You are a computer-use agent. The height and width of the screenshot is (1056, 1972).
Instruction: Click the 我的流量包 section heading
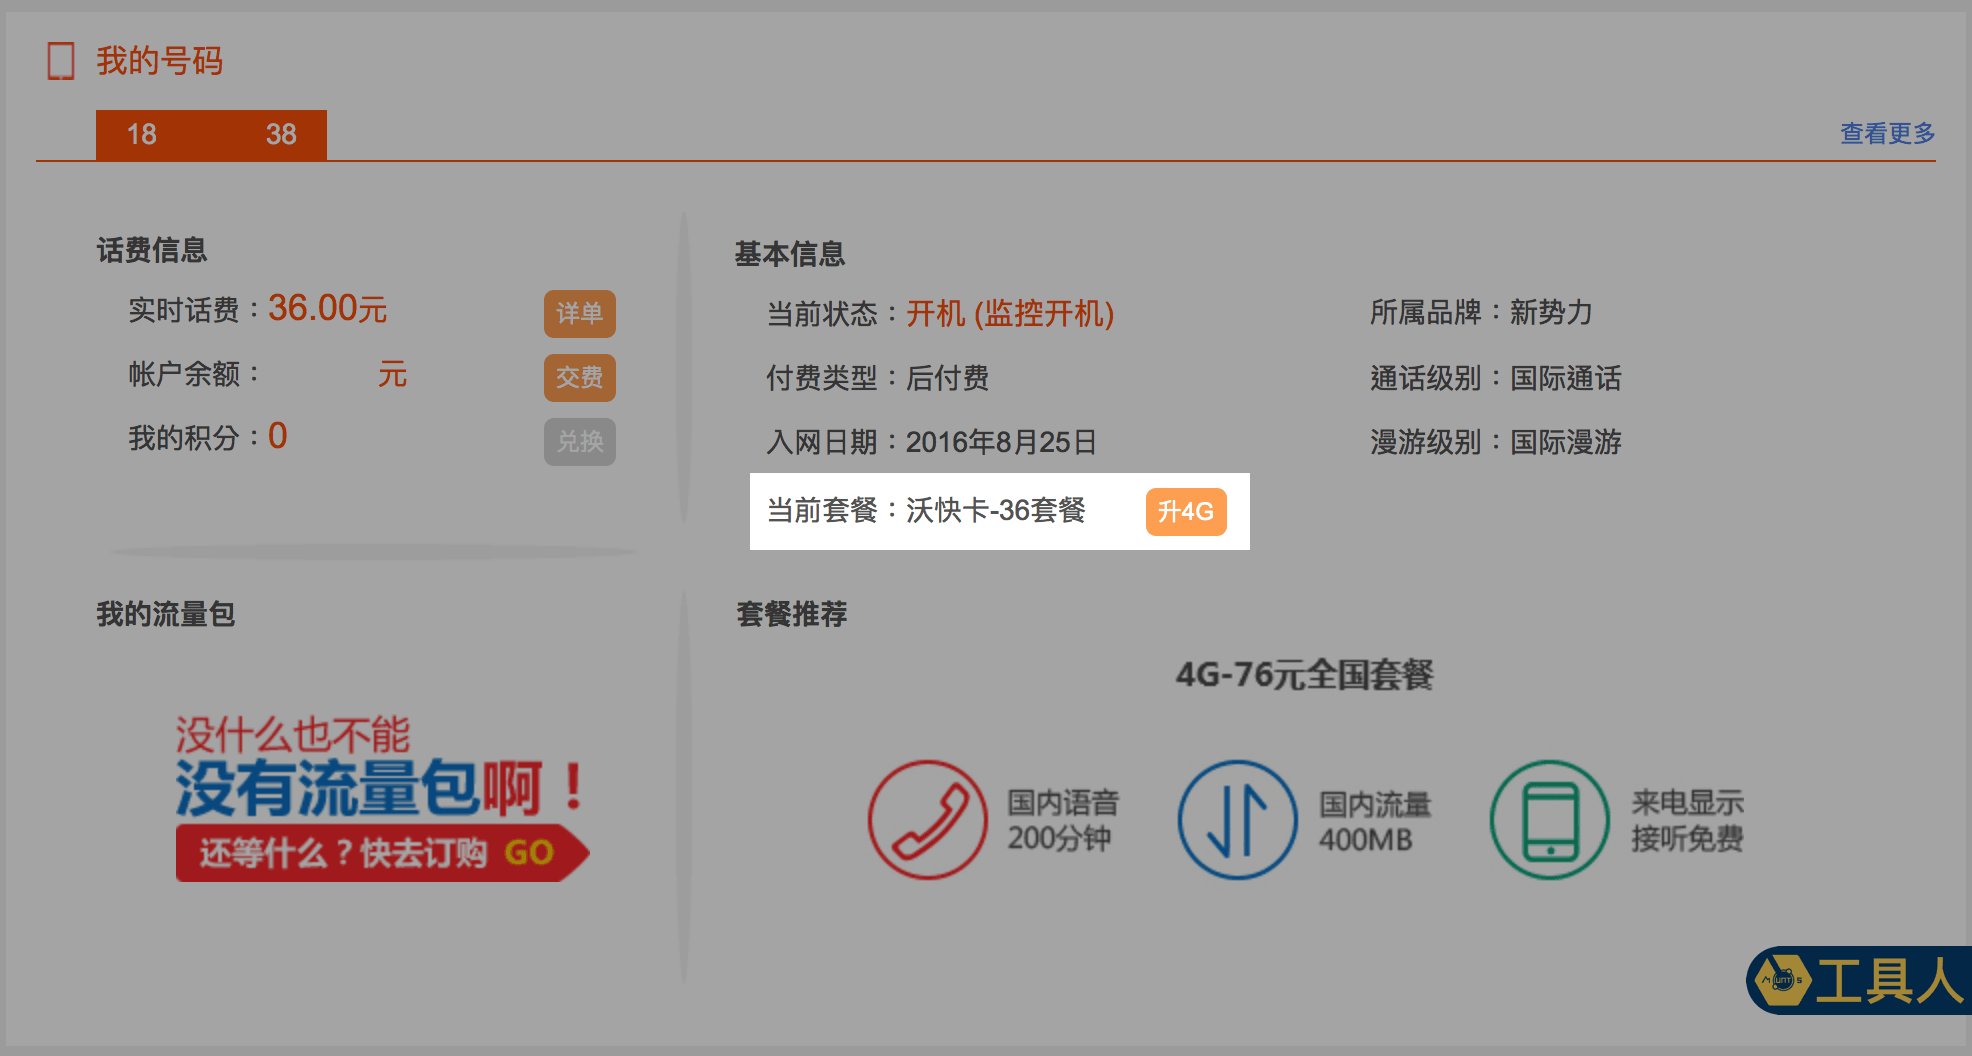(166, 614)
